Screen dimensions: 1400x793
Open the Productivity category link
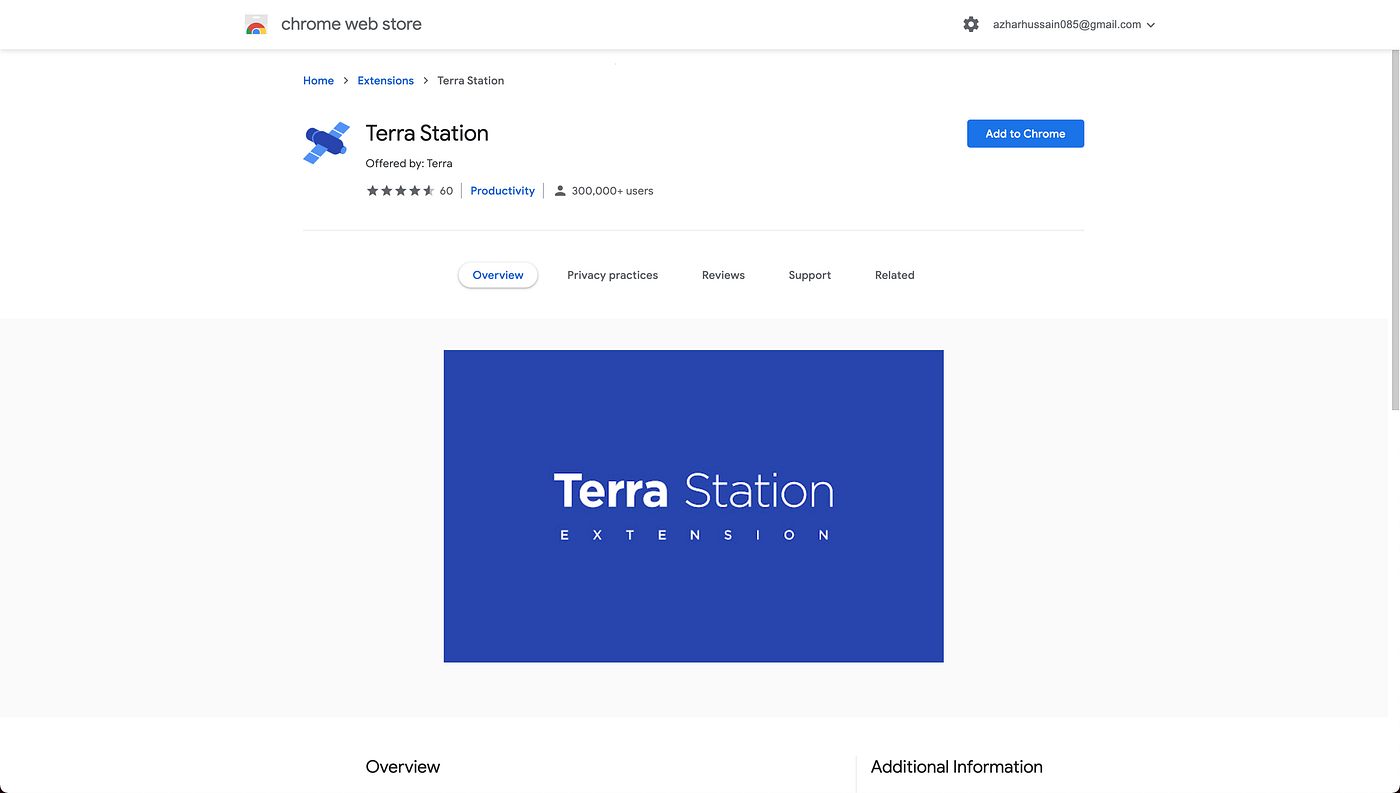coord(503,191)
